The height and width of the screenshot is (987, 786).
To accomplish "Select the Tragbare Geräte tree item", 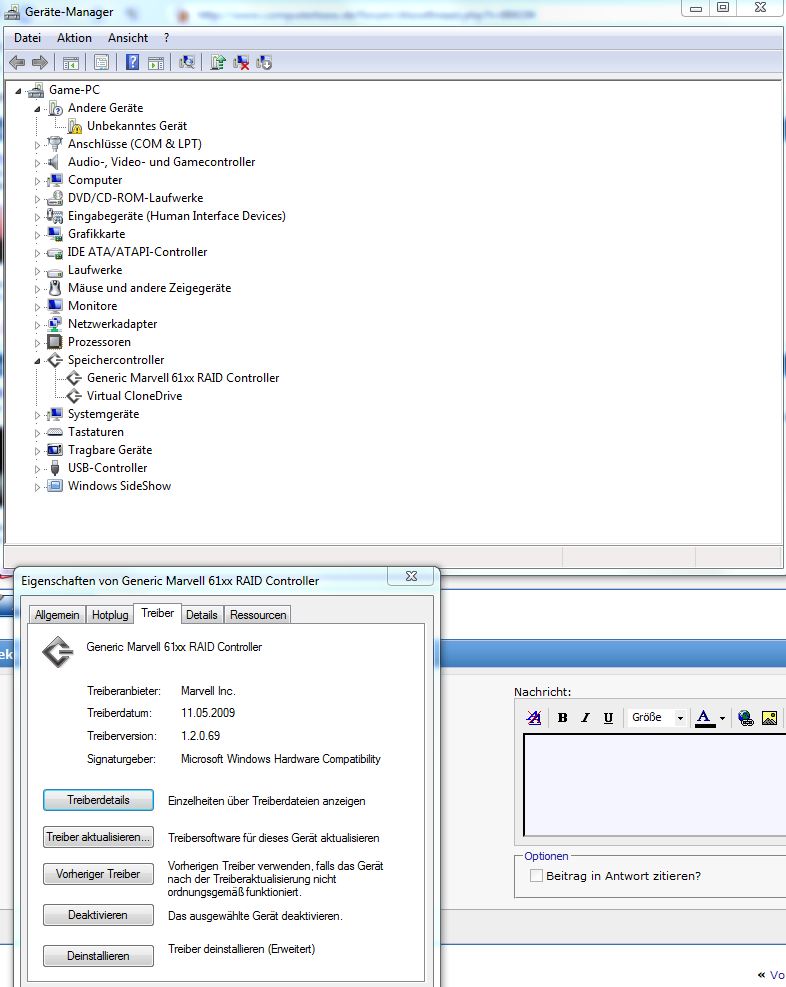I will [110, 450].
